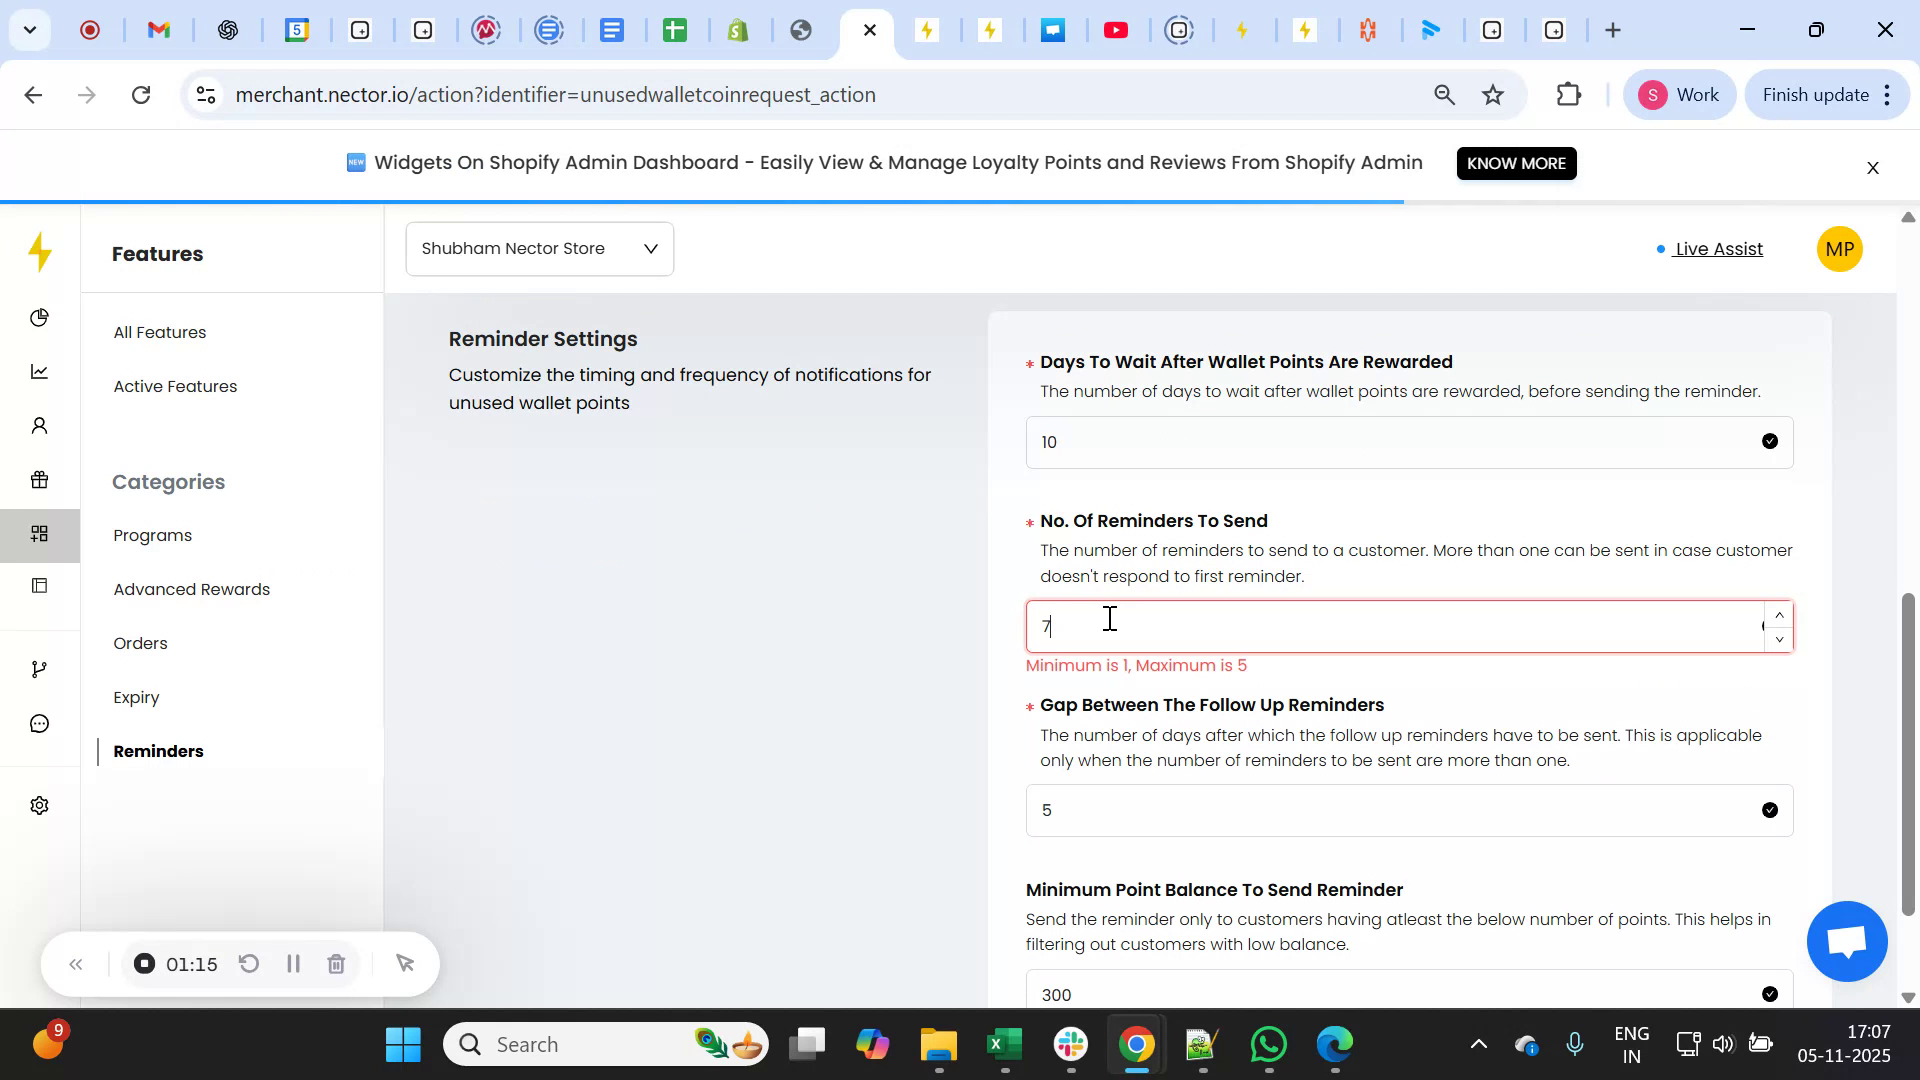The image size is (1920, 1080).
Task: Open the analytics pie chart panel
Action: pyautogui.click(x=40, y=318)
